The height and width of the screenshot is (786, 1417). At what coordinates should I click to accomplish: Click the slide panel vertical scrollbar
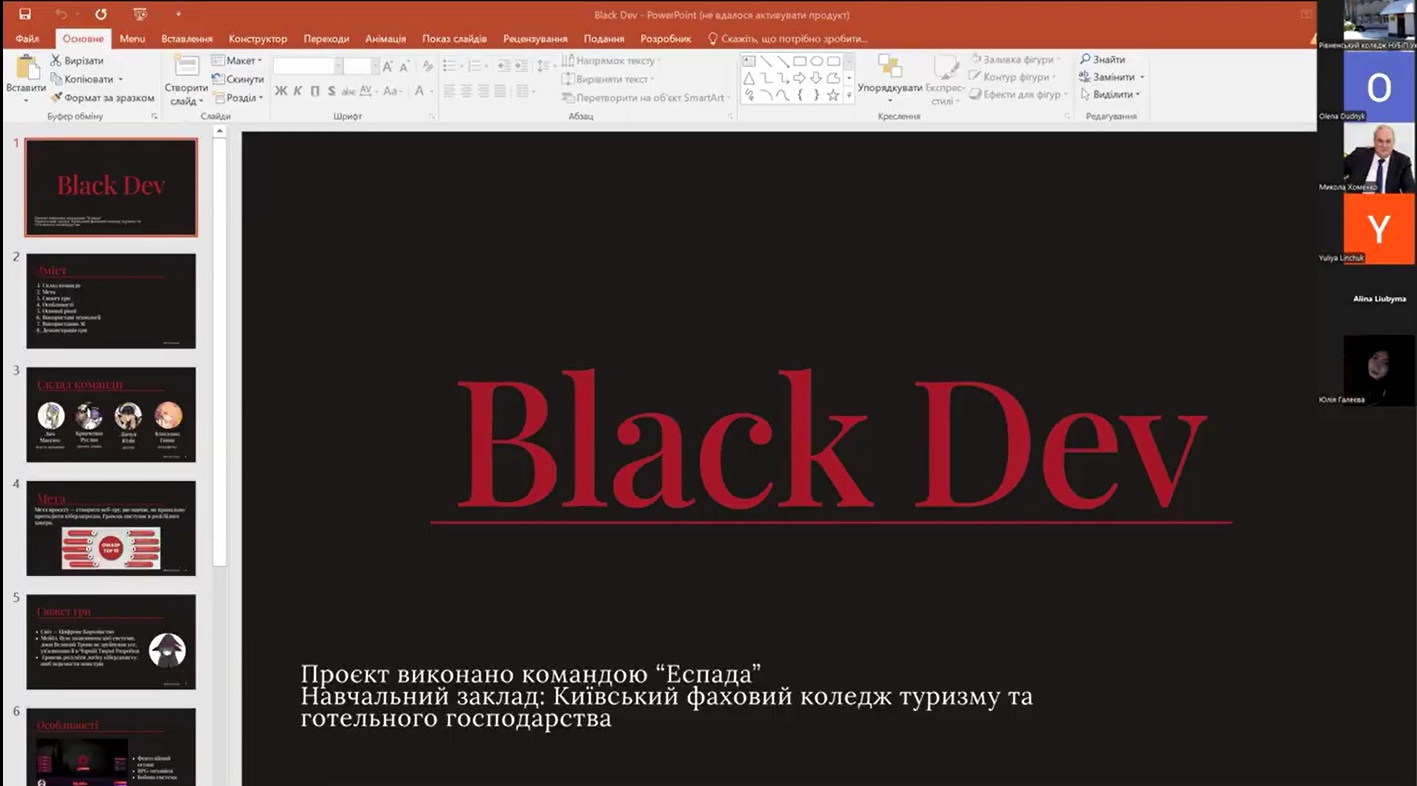point(220,350)
